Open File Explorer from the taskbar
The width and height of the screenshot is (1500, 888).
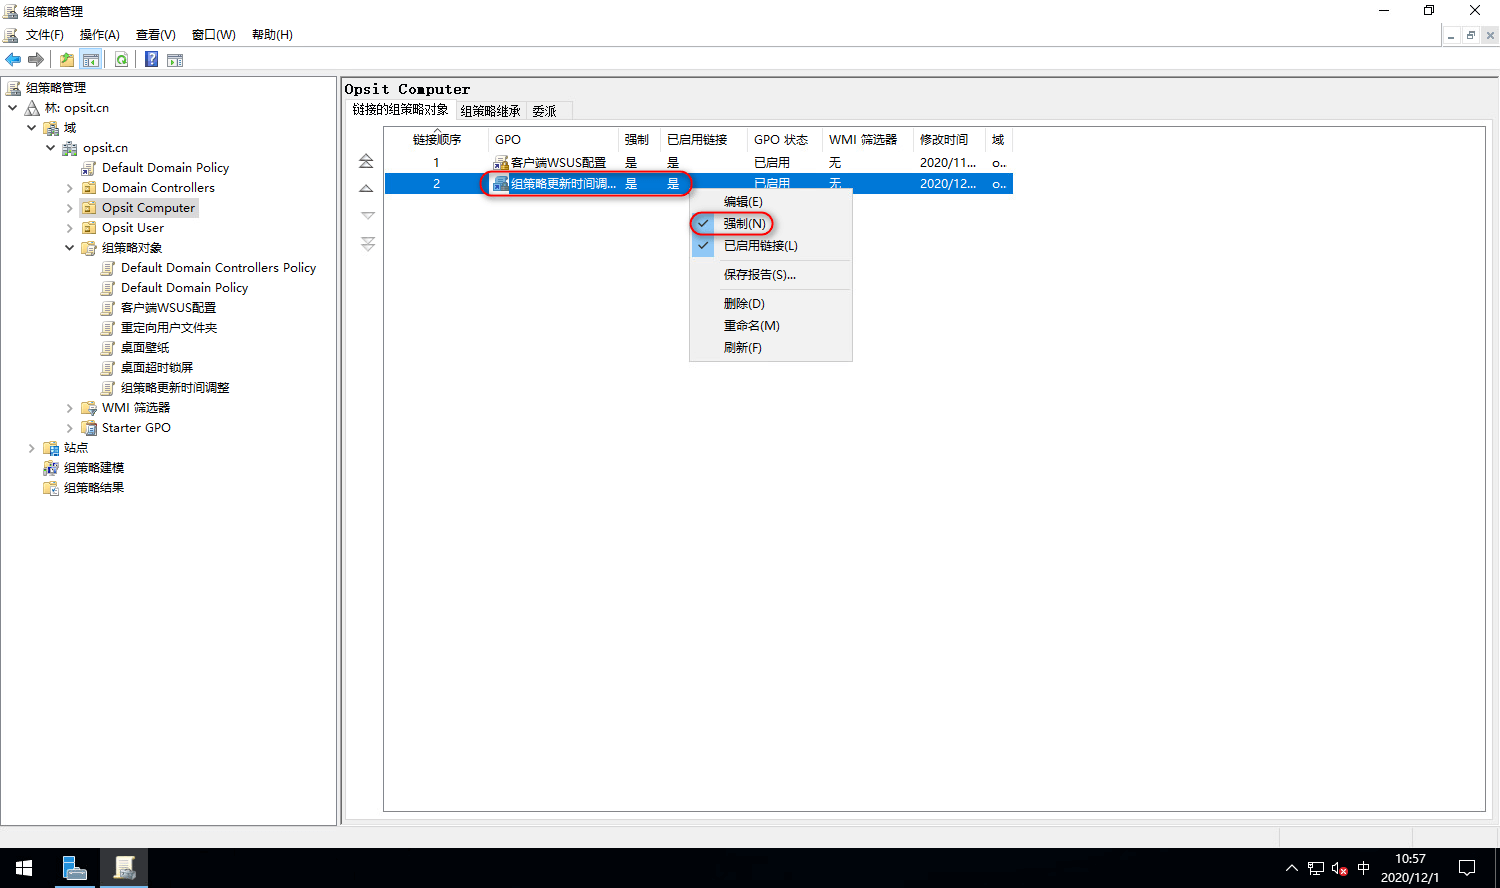pos(75,867)
